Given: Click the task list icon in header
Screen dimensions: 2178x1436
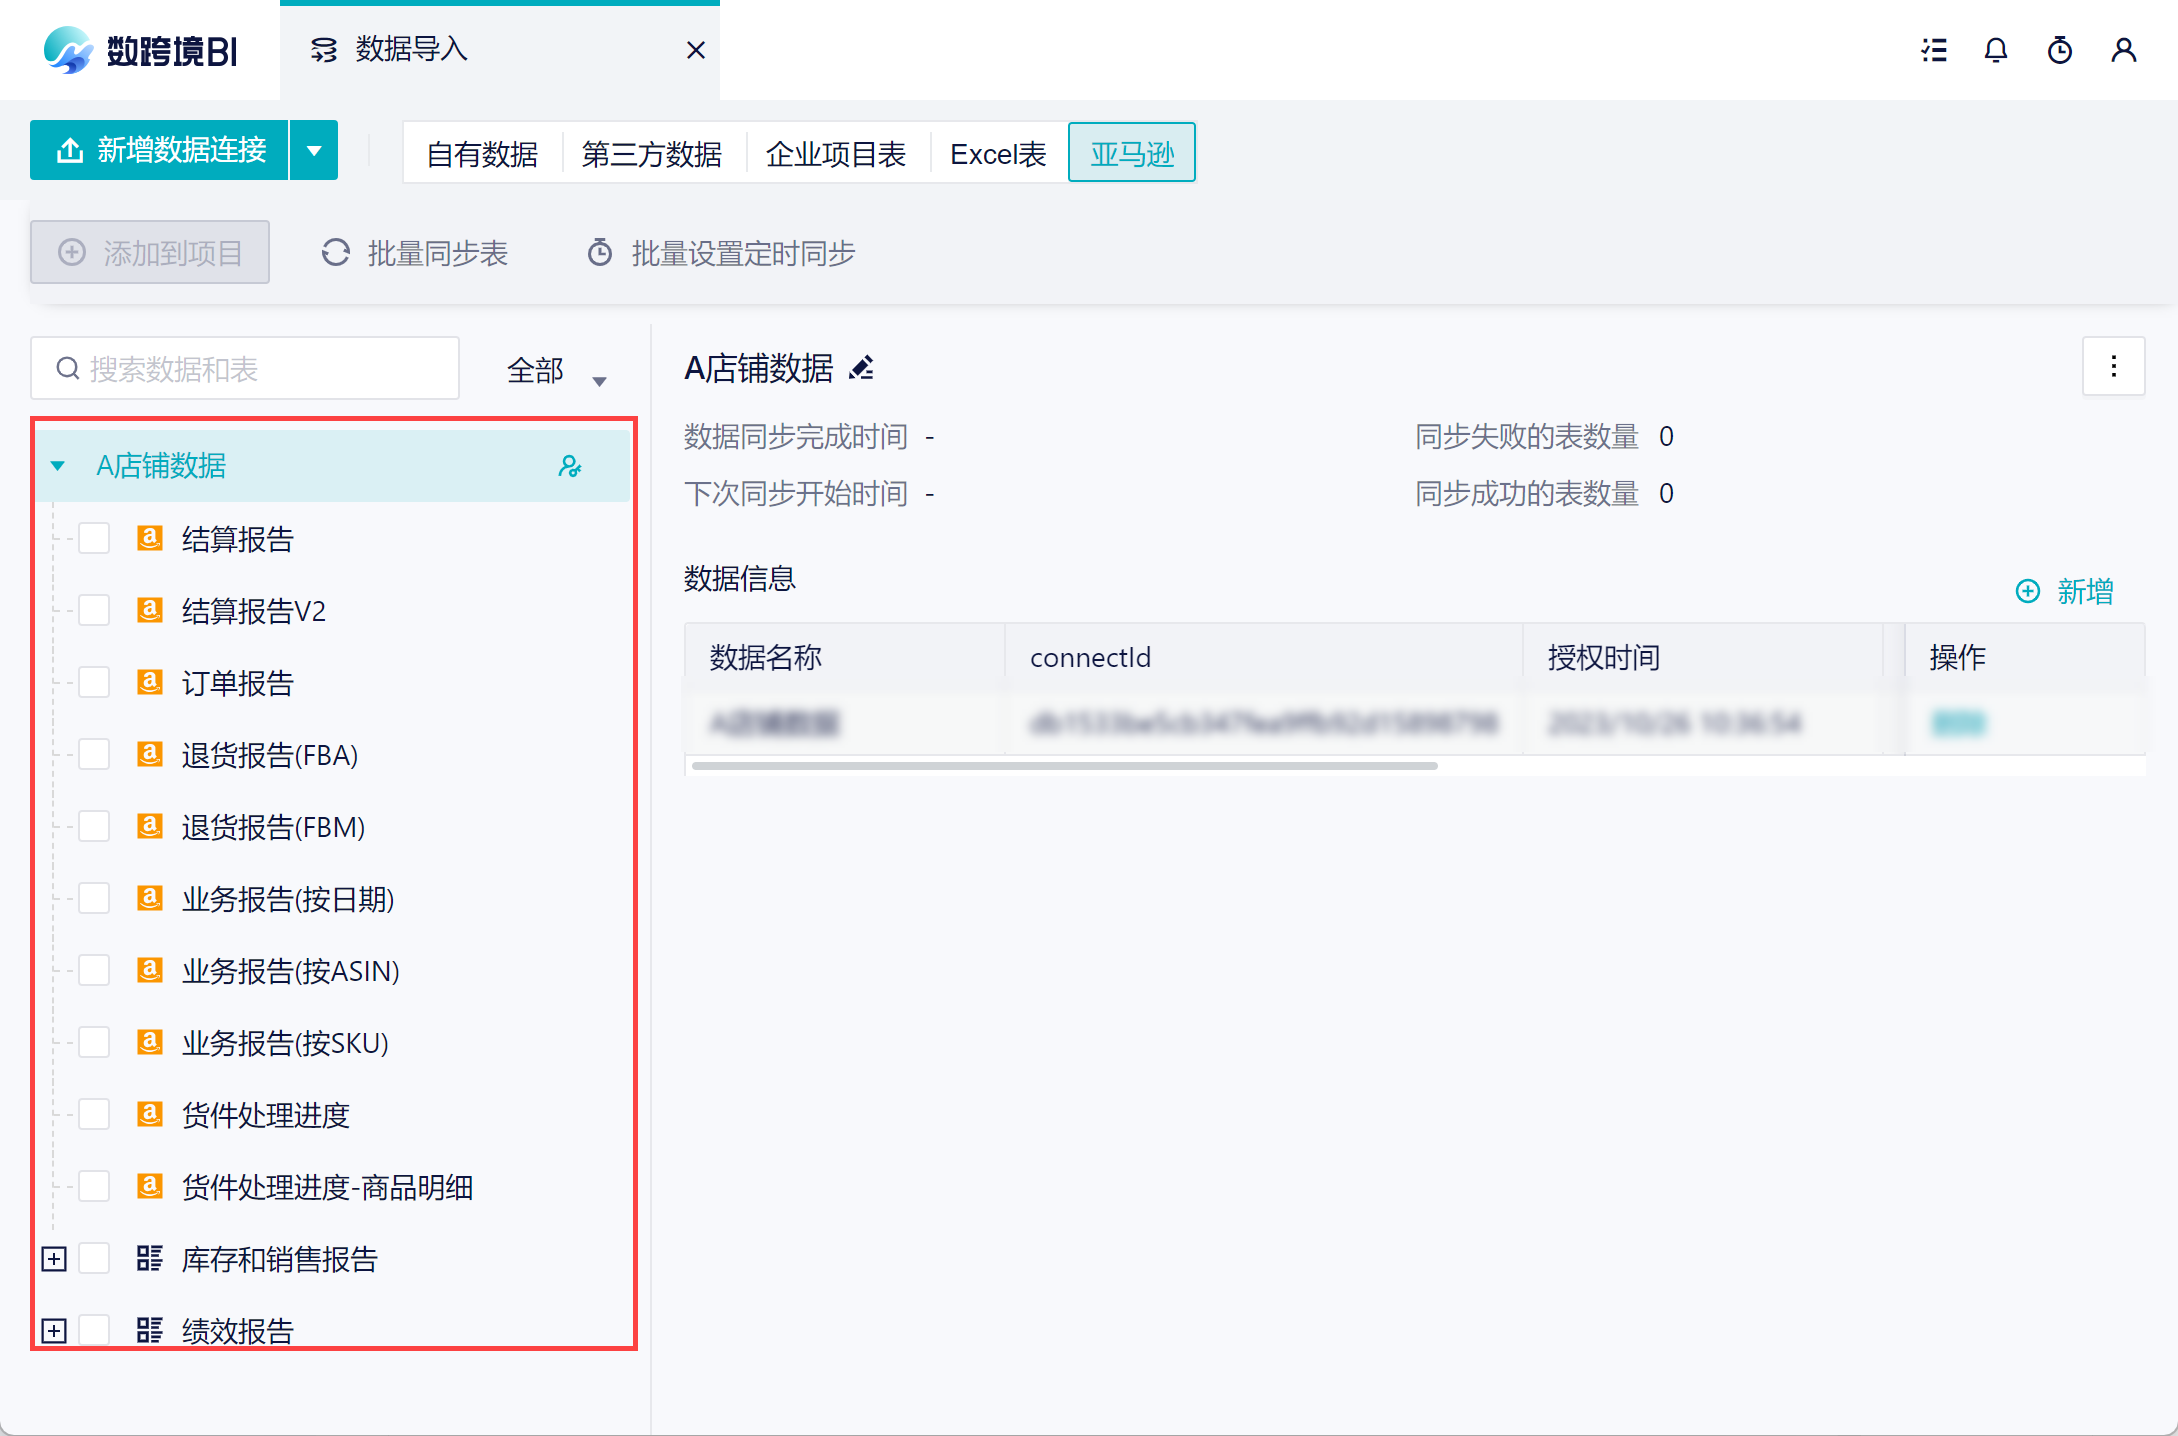Looking at the screenshot, I should [x=1934, y=50].
